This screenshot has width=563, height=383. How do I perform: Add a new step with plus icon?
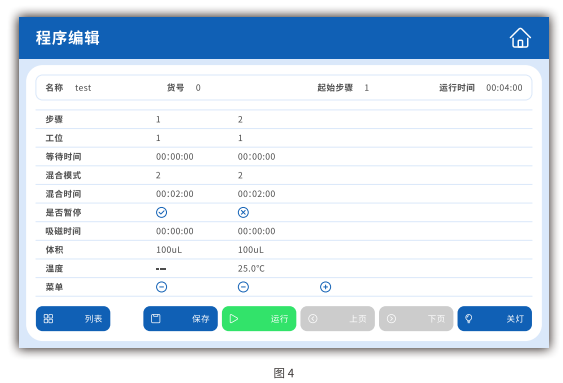[325, 287]
